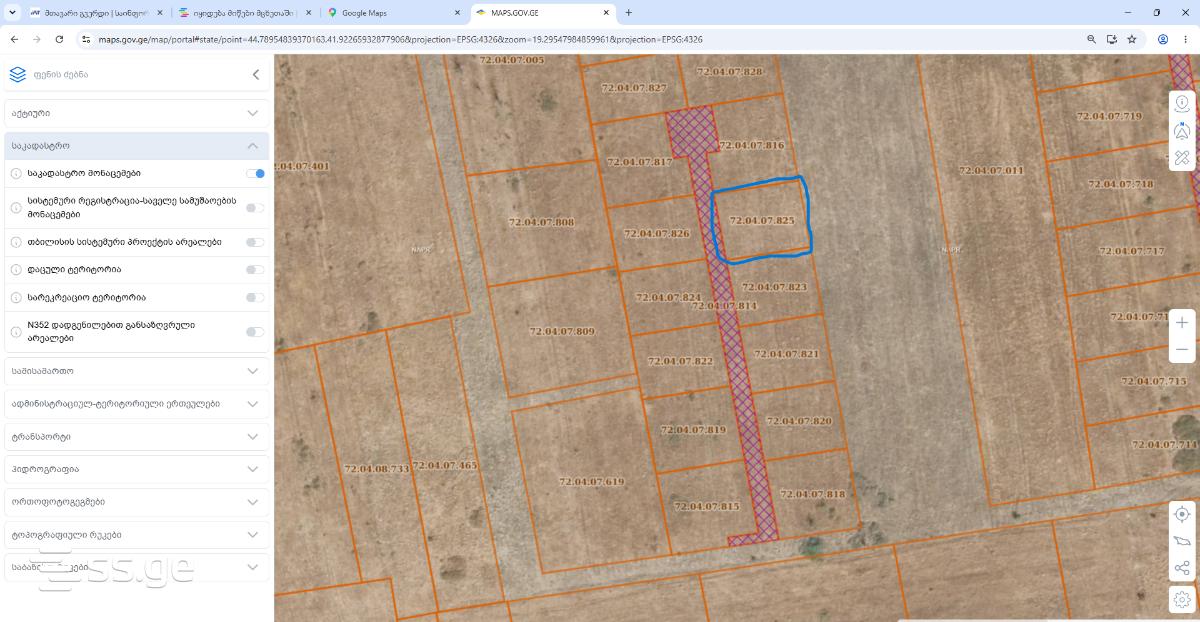Share the map view via the share icon
Viewport: 1200px width, 622px height.
tap(1182, 569)
